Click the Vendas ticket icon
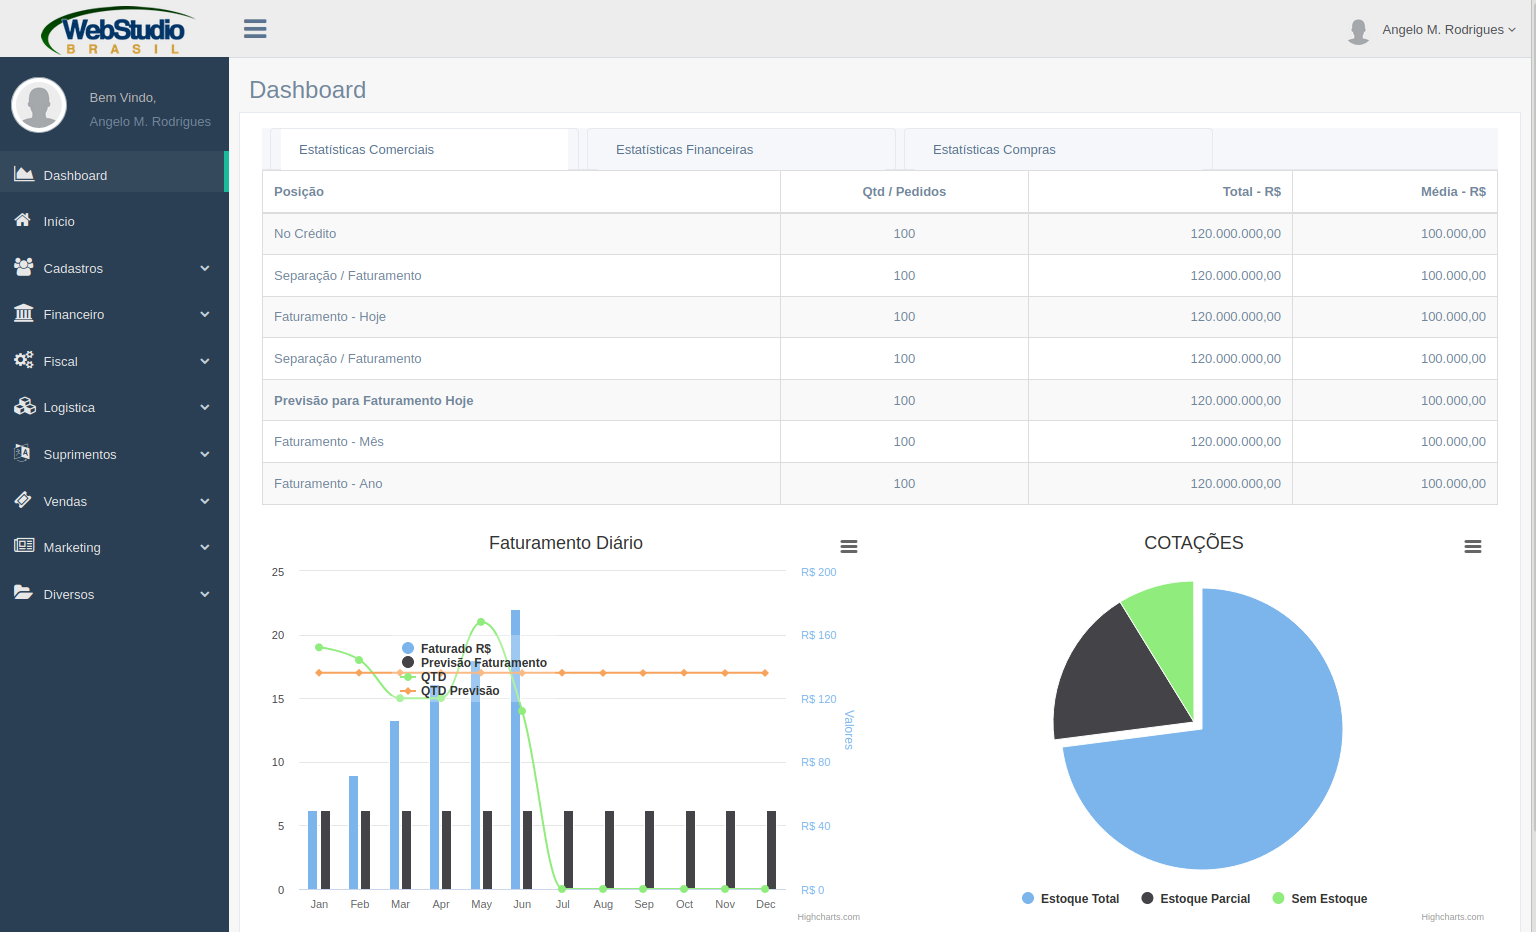This screenshot has width=1536, height=932. click(x=23, y=500)
